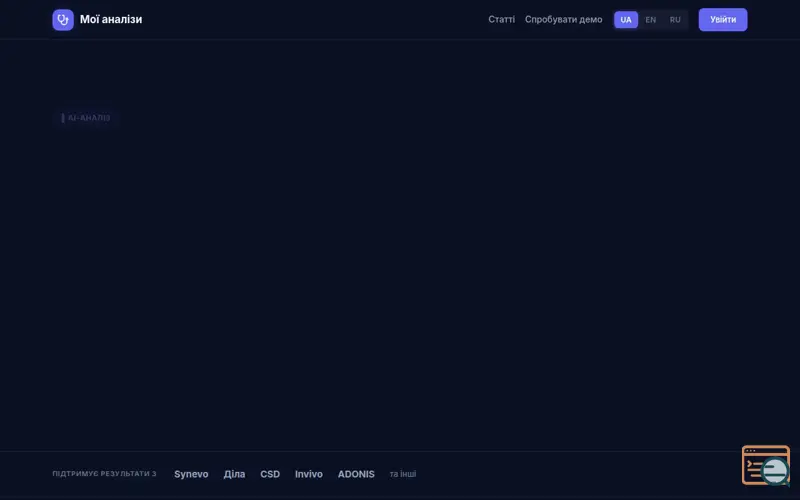Click the Діла lab name

pos(234,474)
